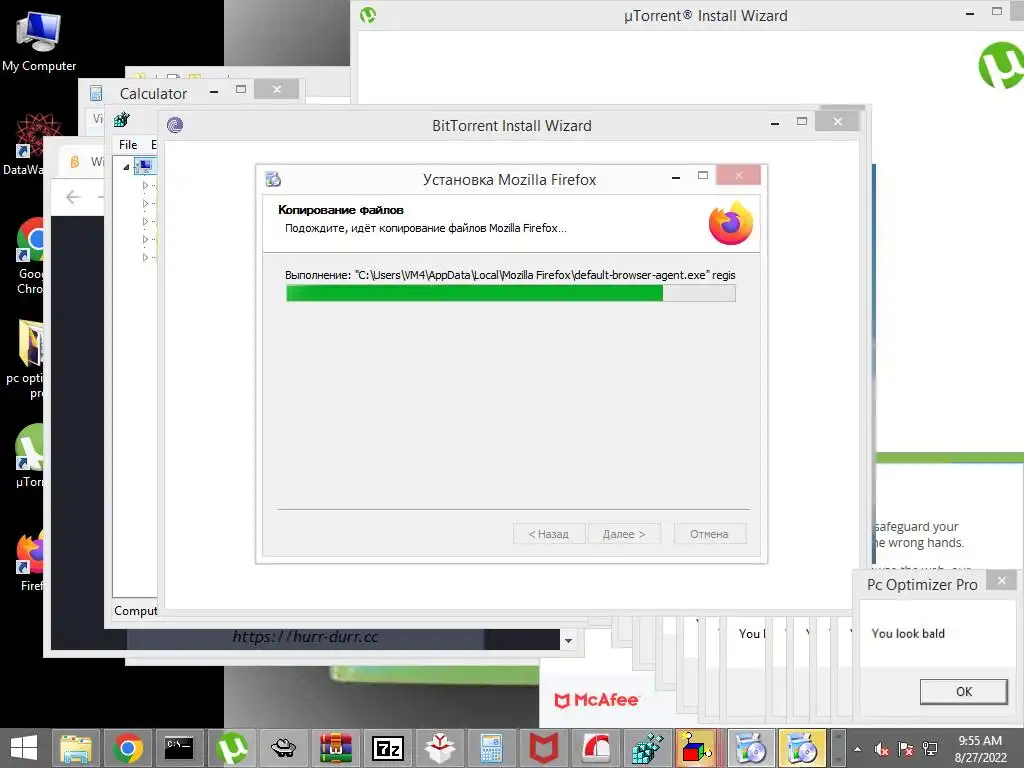The width and height of the screenshot is (1024, 768).
Task: Open the pc optimizer pro desktop folder
Action: [x=26, y=358]
